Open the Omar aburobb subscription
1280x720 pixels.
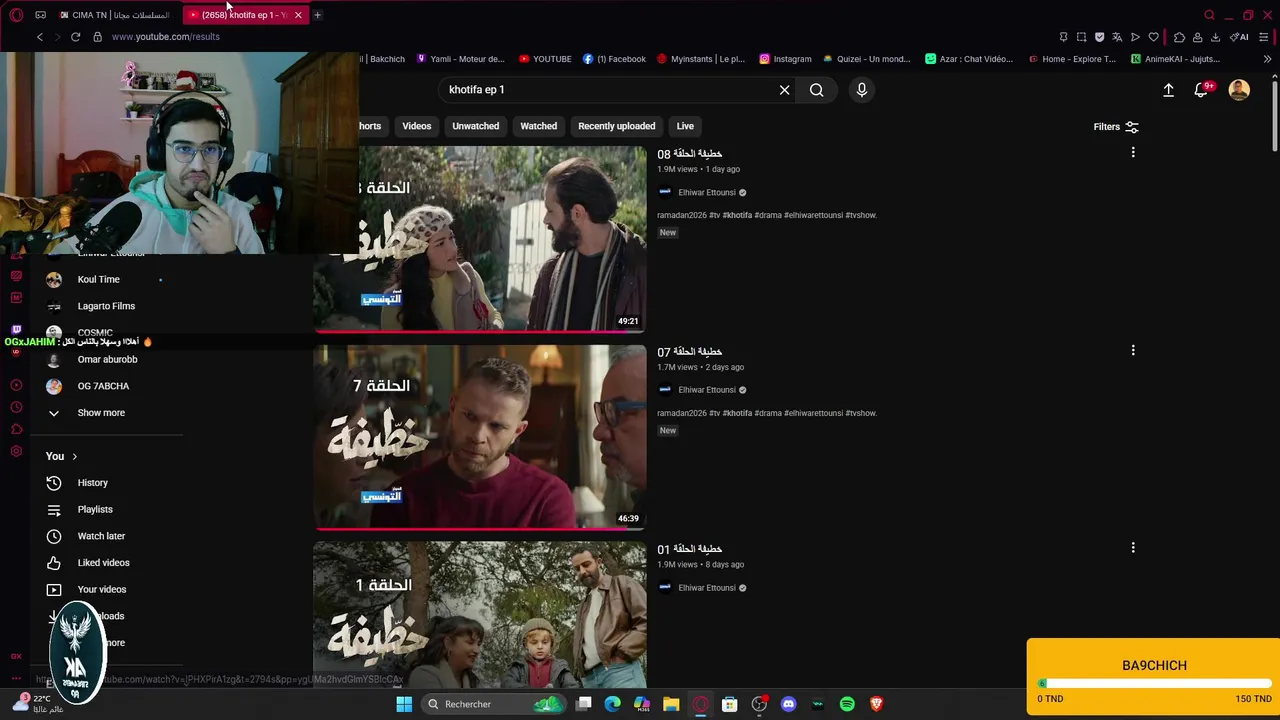pyautogui.click(x=107, y=360)
